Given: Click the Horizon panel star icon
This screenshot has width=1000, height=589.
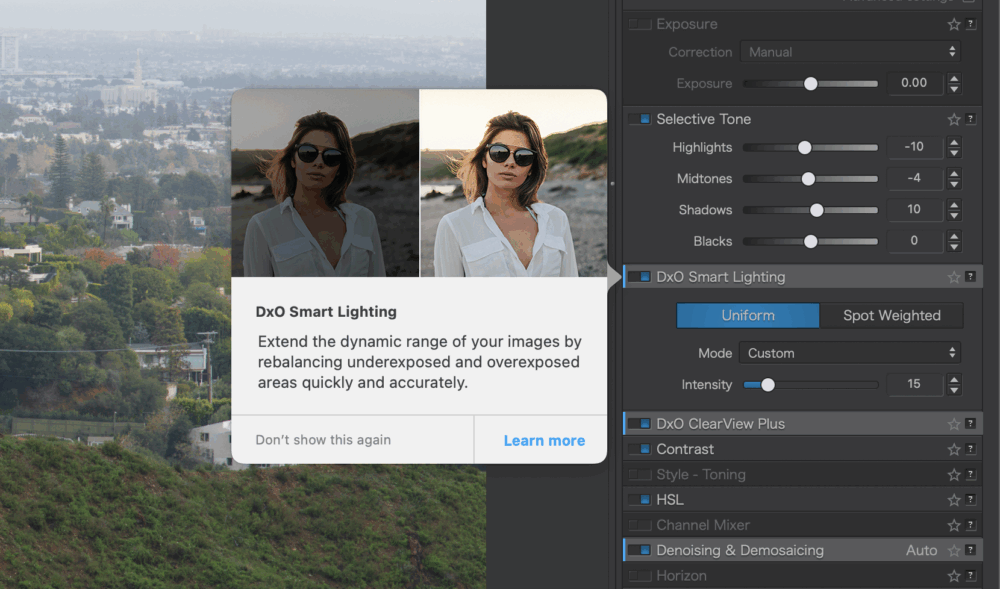Looking at the screenshot, I should coord(954,576).
